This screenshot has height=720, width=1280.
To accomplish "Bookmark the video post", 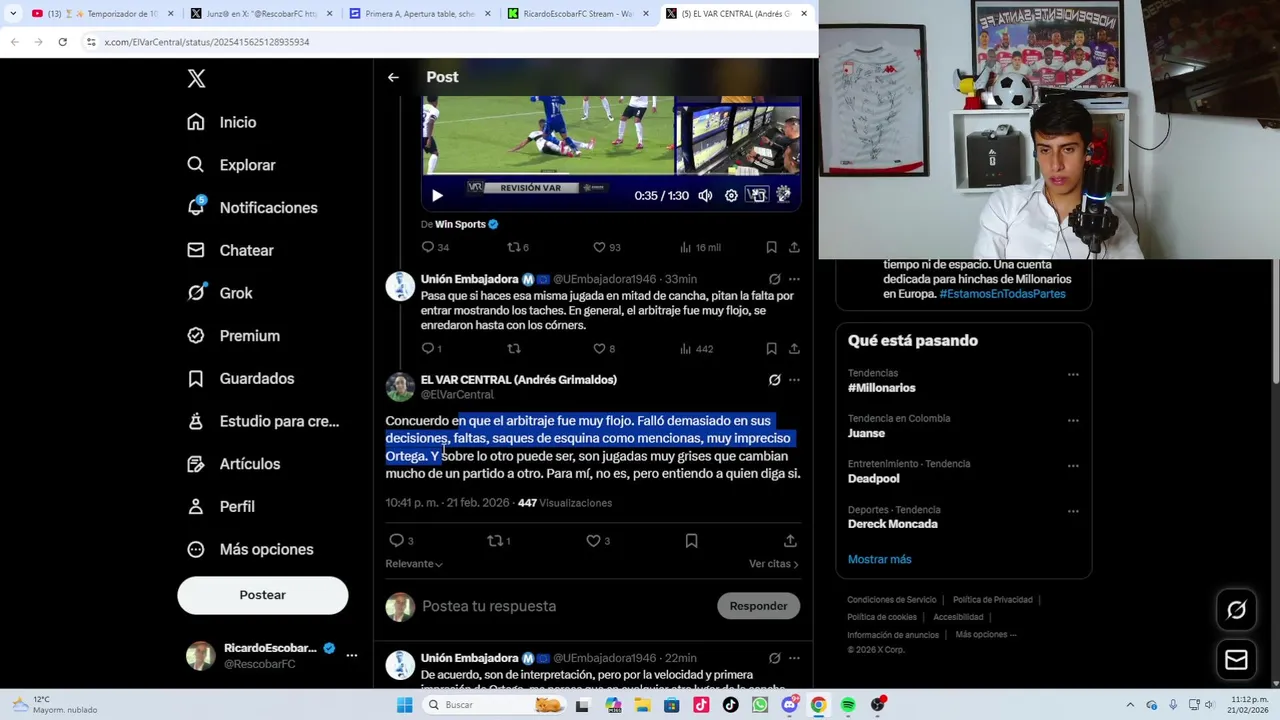I will 771,247.
